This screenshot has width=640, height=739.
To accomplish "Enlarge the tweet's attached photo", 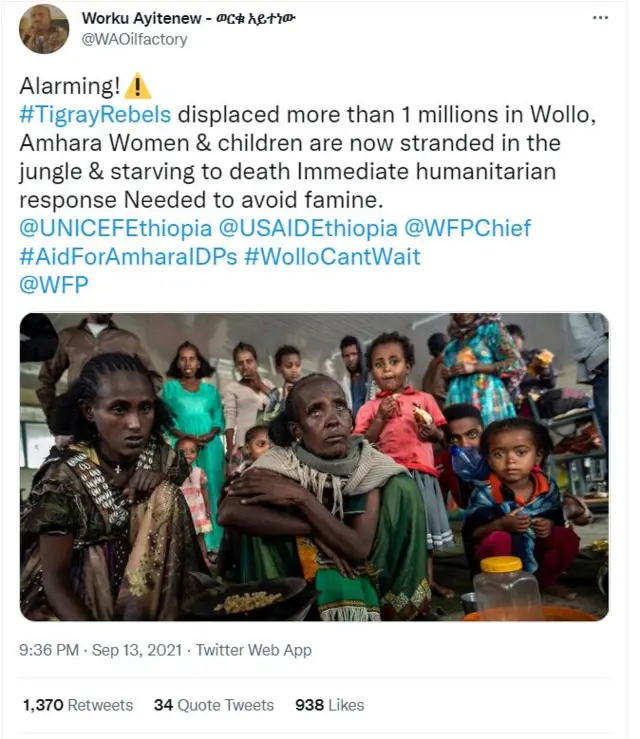I will 314,467.
